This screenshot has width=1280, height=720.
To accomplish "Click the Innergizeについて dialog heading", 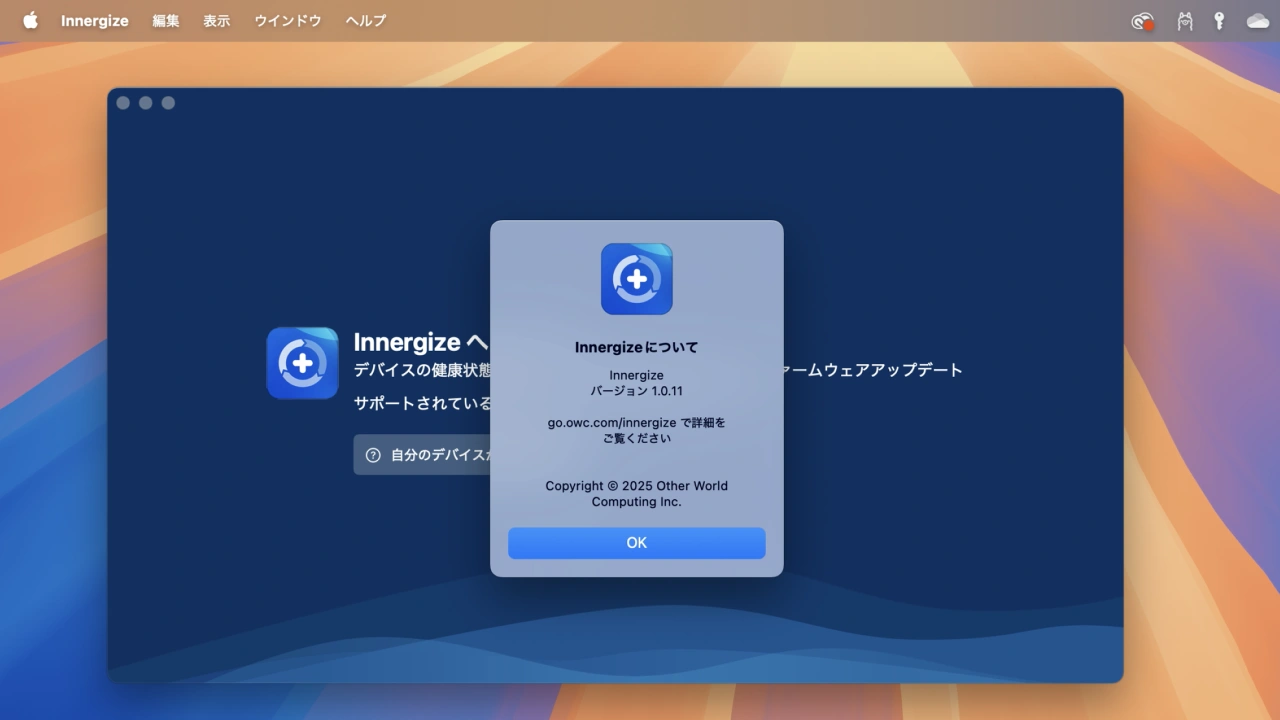I will [x=636, y=348].
